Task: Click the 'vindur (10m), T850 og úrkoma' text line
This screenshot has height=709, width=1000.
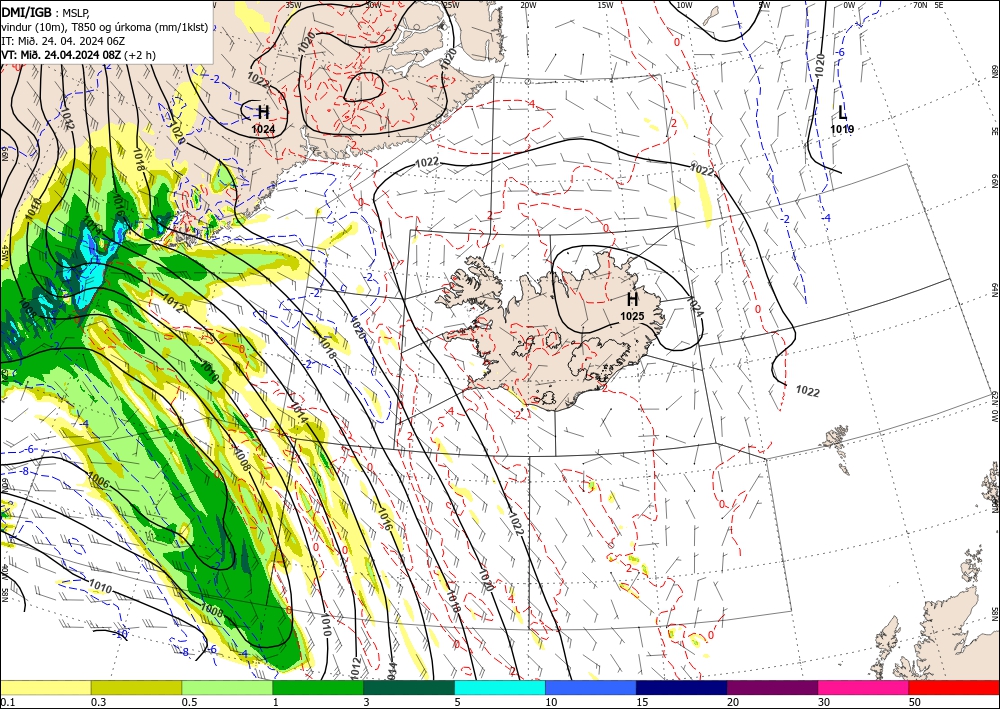Action: (x=105, y=27)
